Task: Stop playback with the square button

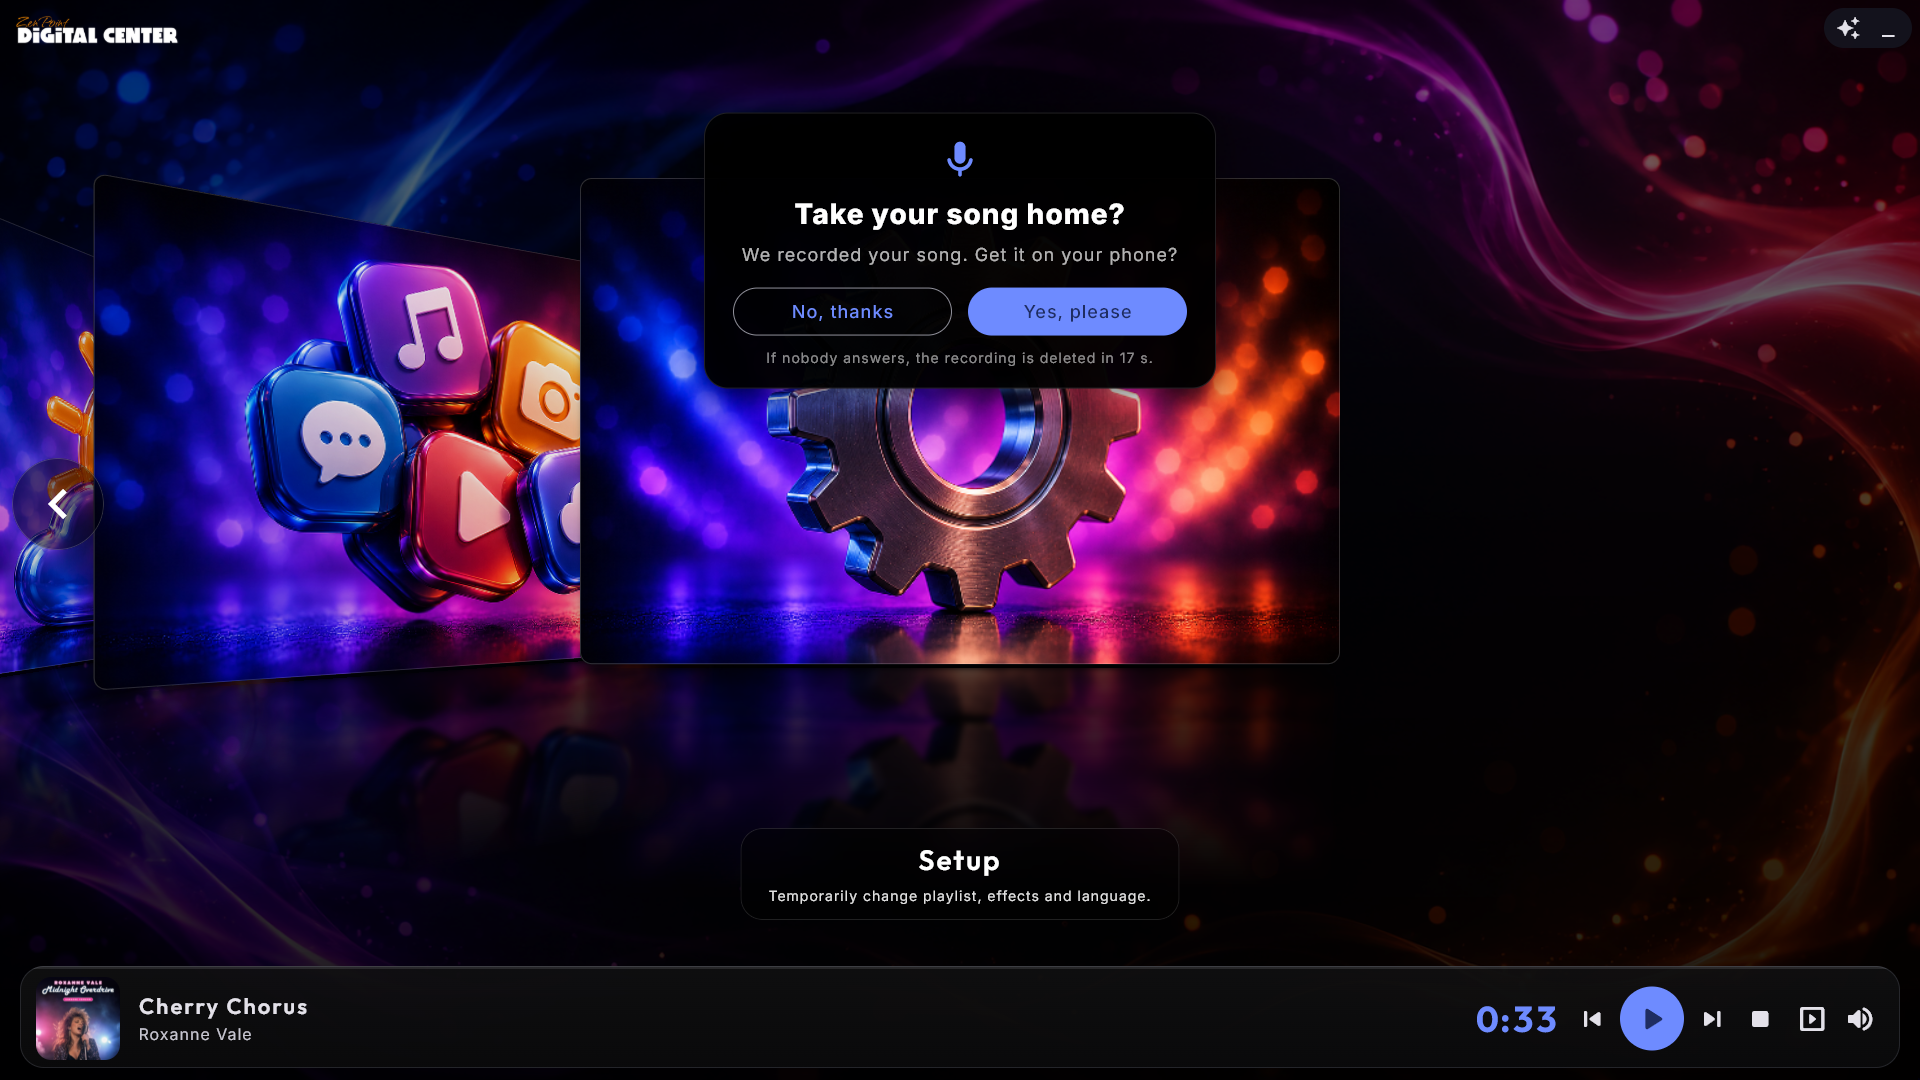Action: click(x=1760, y=1019)
